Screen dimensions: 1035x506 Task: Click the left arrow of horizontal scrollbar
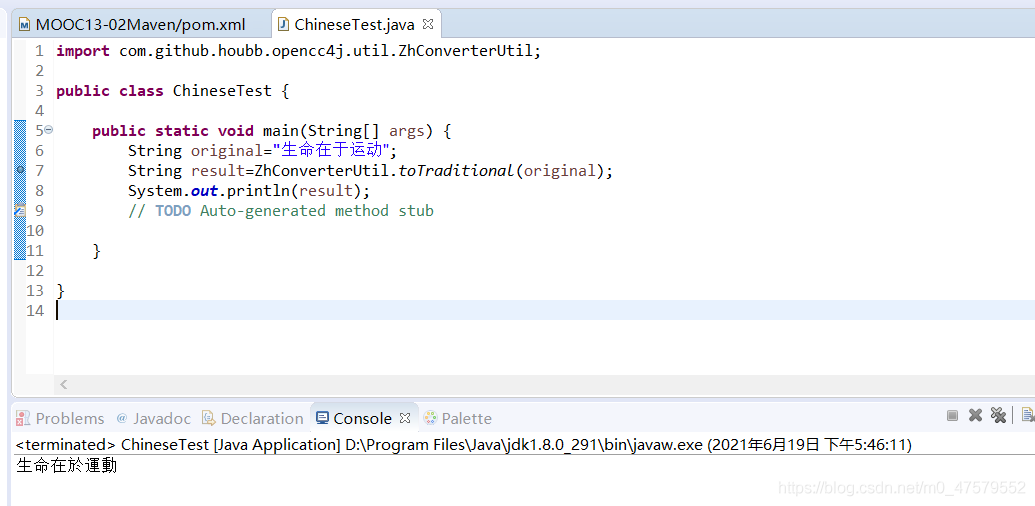(x=64, y=384)
